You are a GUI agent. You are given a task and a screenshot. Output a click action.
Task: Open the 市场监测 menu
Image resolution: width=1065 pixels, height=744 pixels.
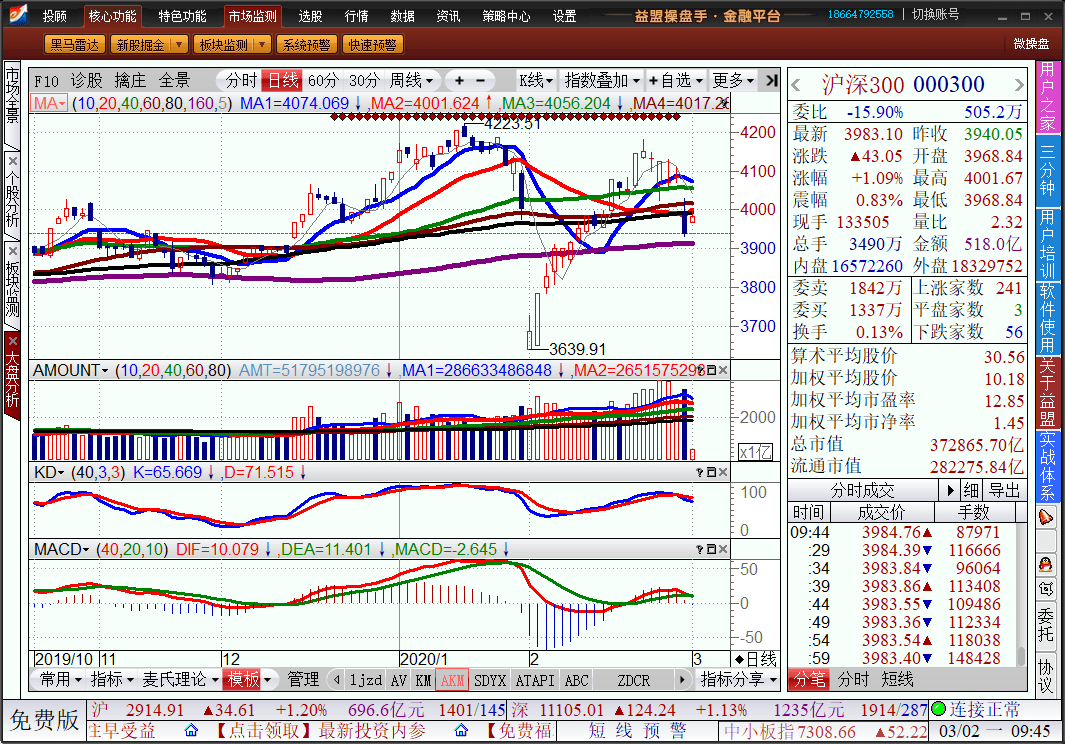click(x=252, y=16)
